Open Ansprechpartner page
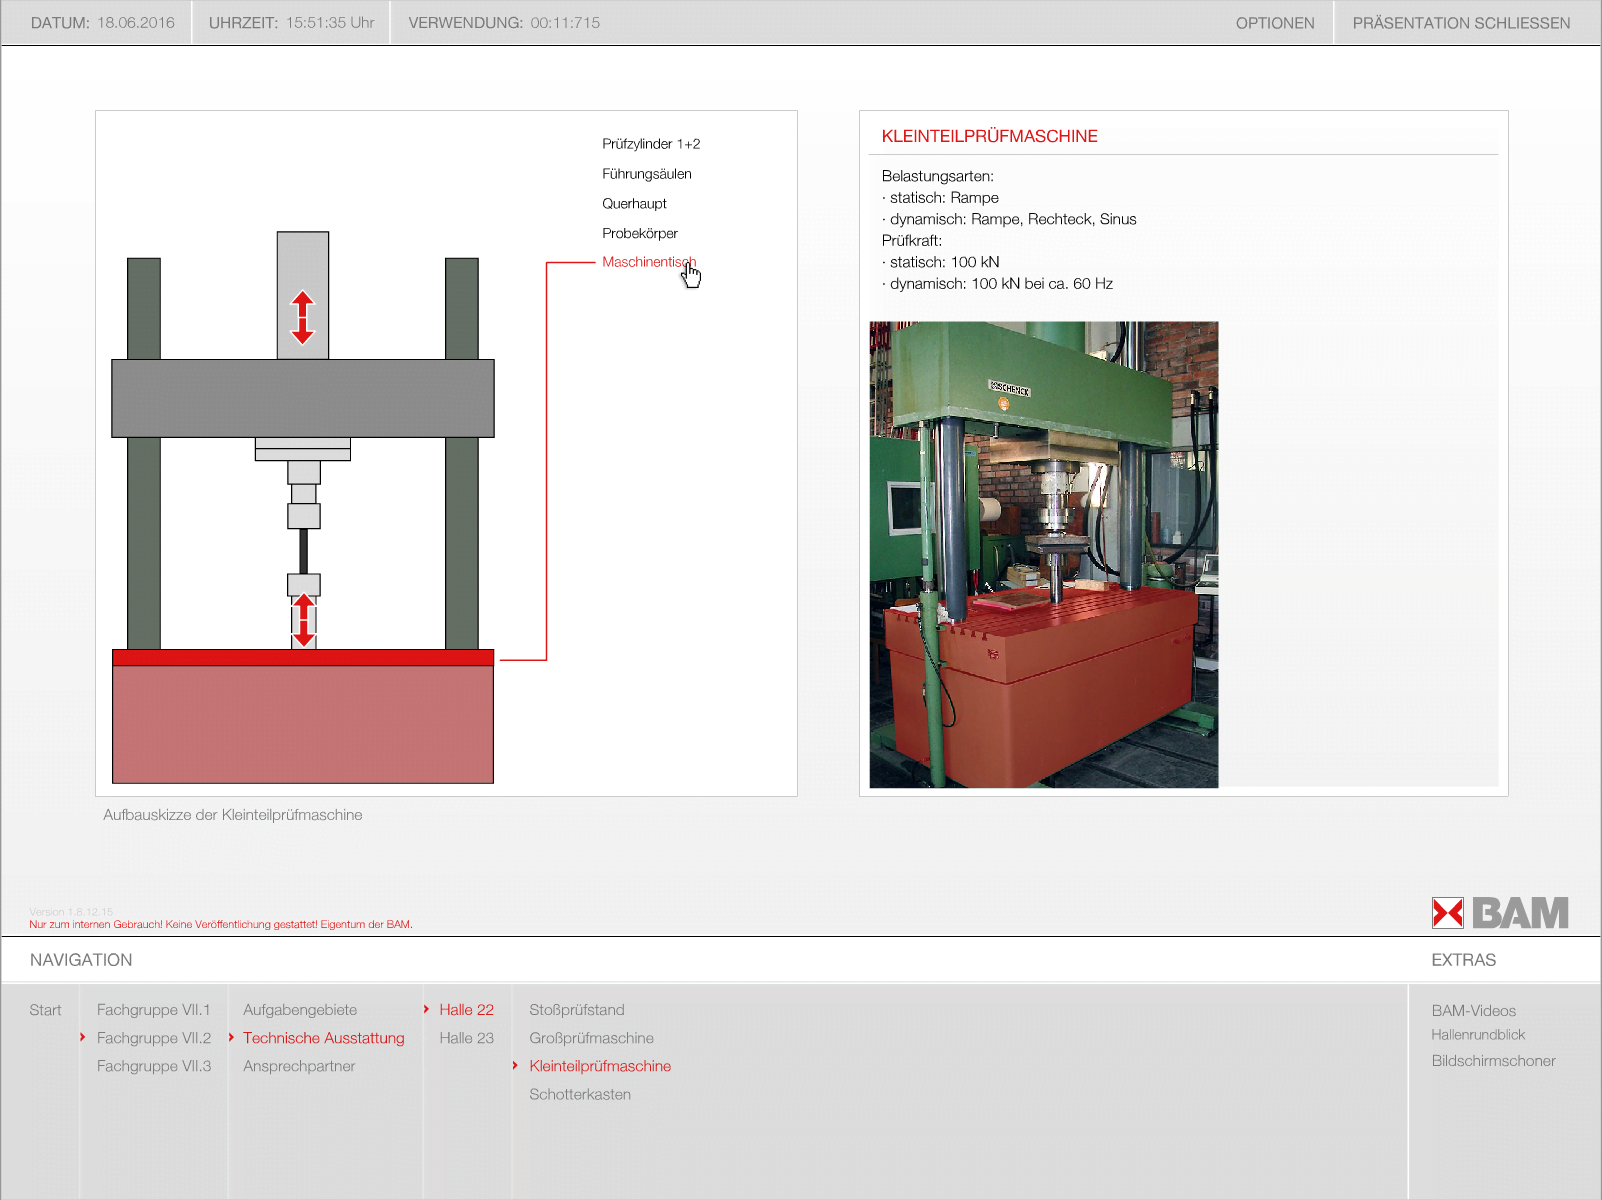Screen dimensions: 1602x1200 point(299,1066)
